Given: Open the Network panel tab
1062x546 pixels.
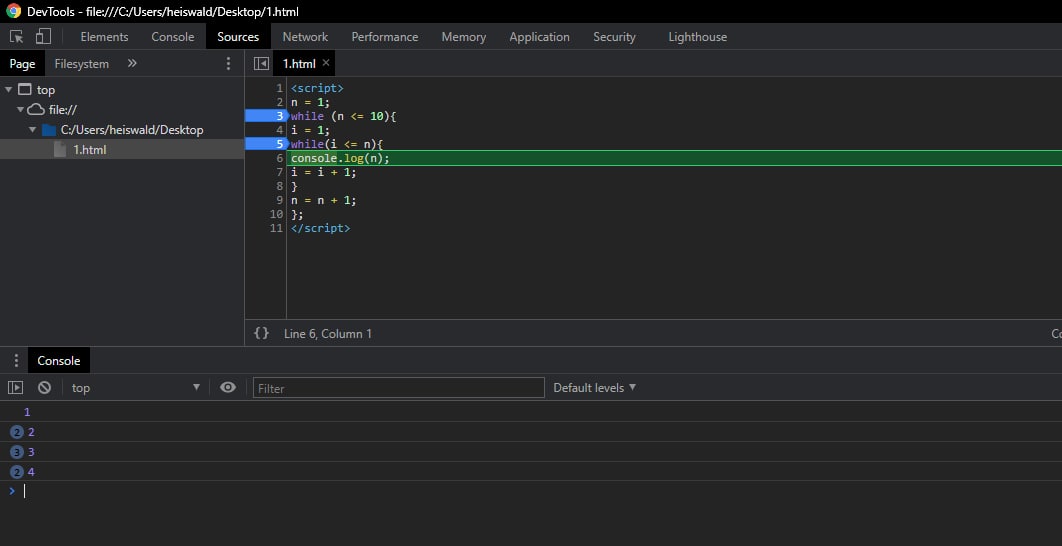Looking at the screenshot, I should [305, 37].
